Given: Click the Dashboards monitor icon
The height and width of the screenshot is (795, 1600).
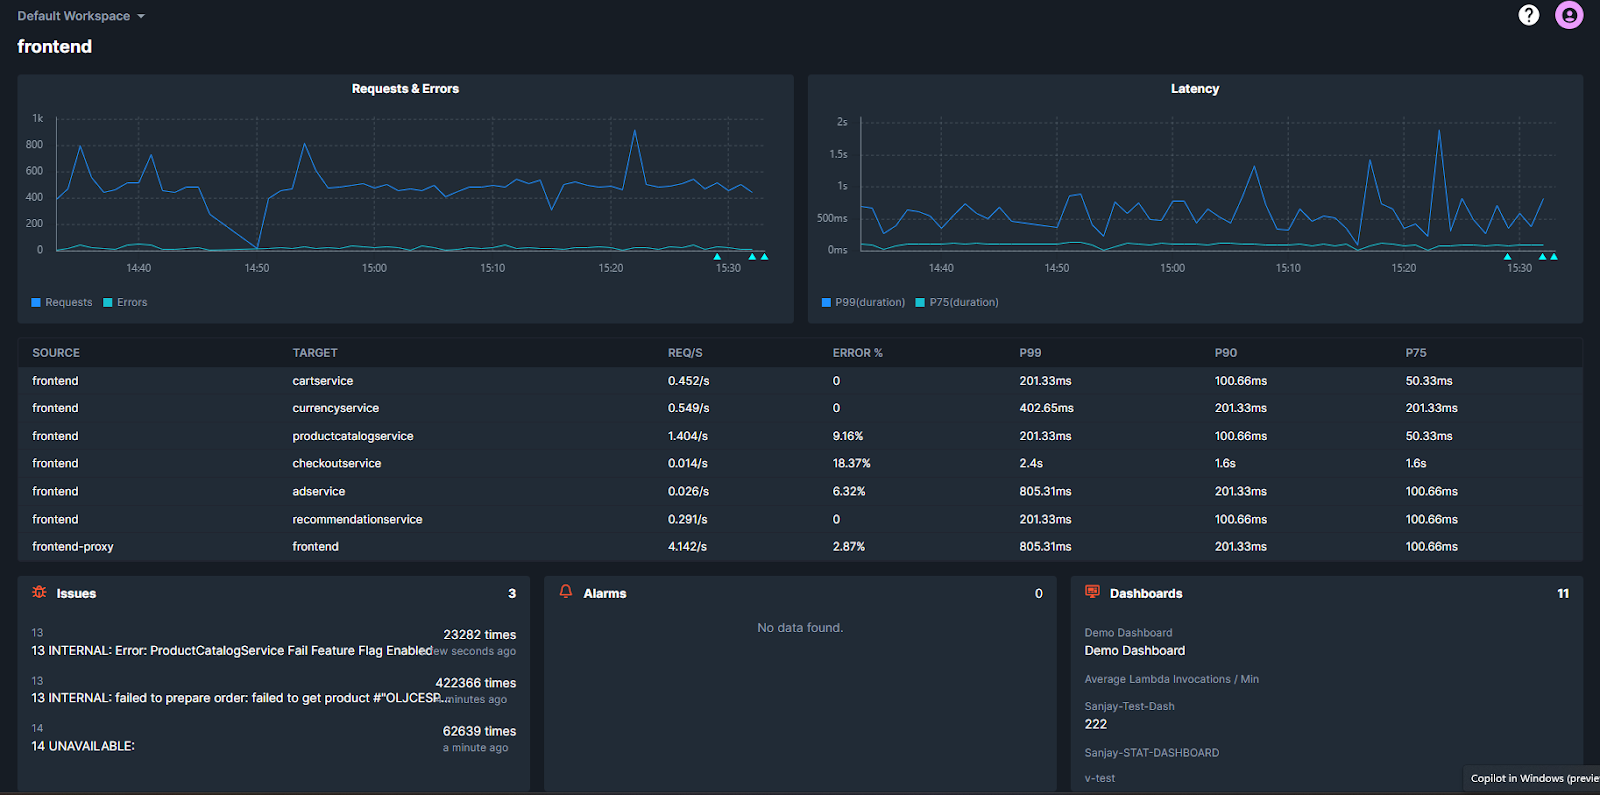Looking at the screenshot, I should [1092, 592].
